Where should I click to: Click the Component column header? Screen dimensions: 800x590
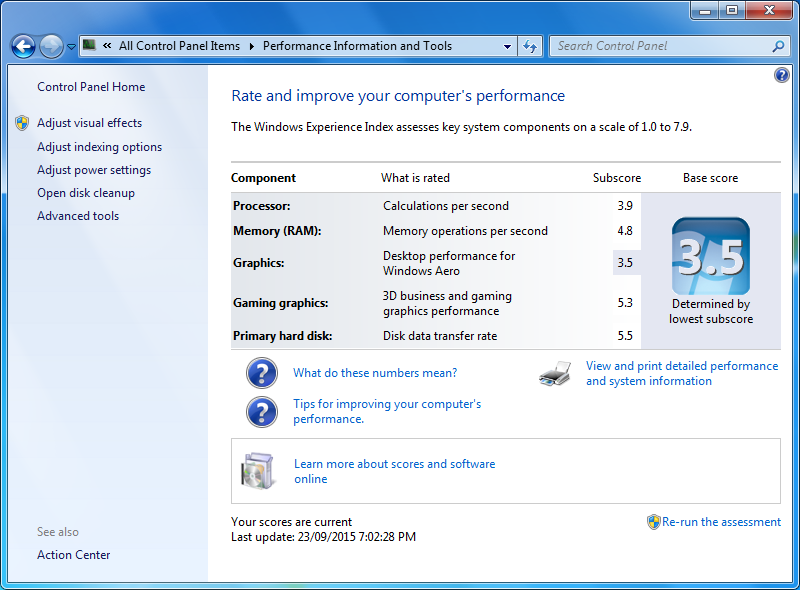click(263, 178)
